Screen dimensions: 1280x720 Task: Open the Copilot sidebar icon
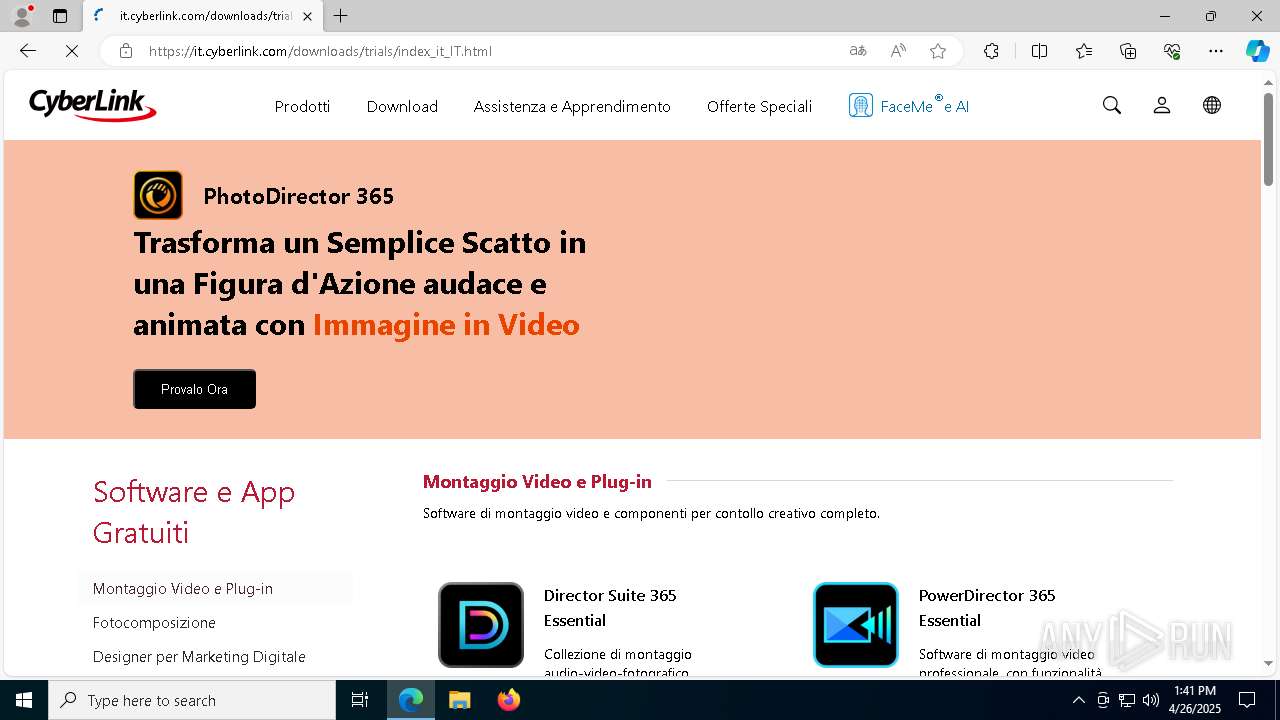1257,51
